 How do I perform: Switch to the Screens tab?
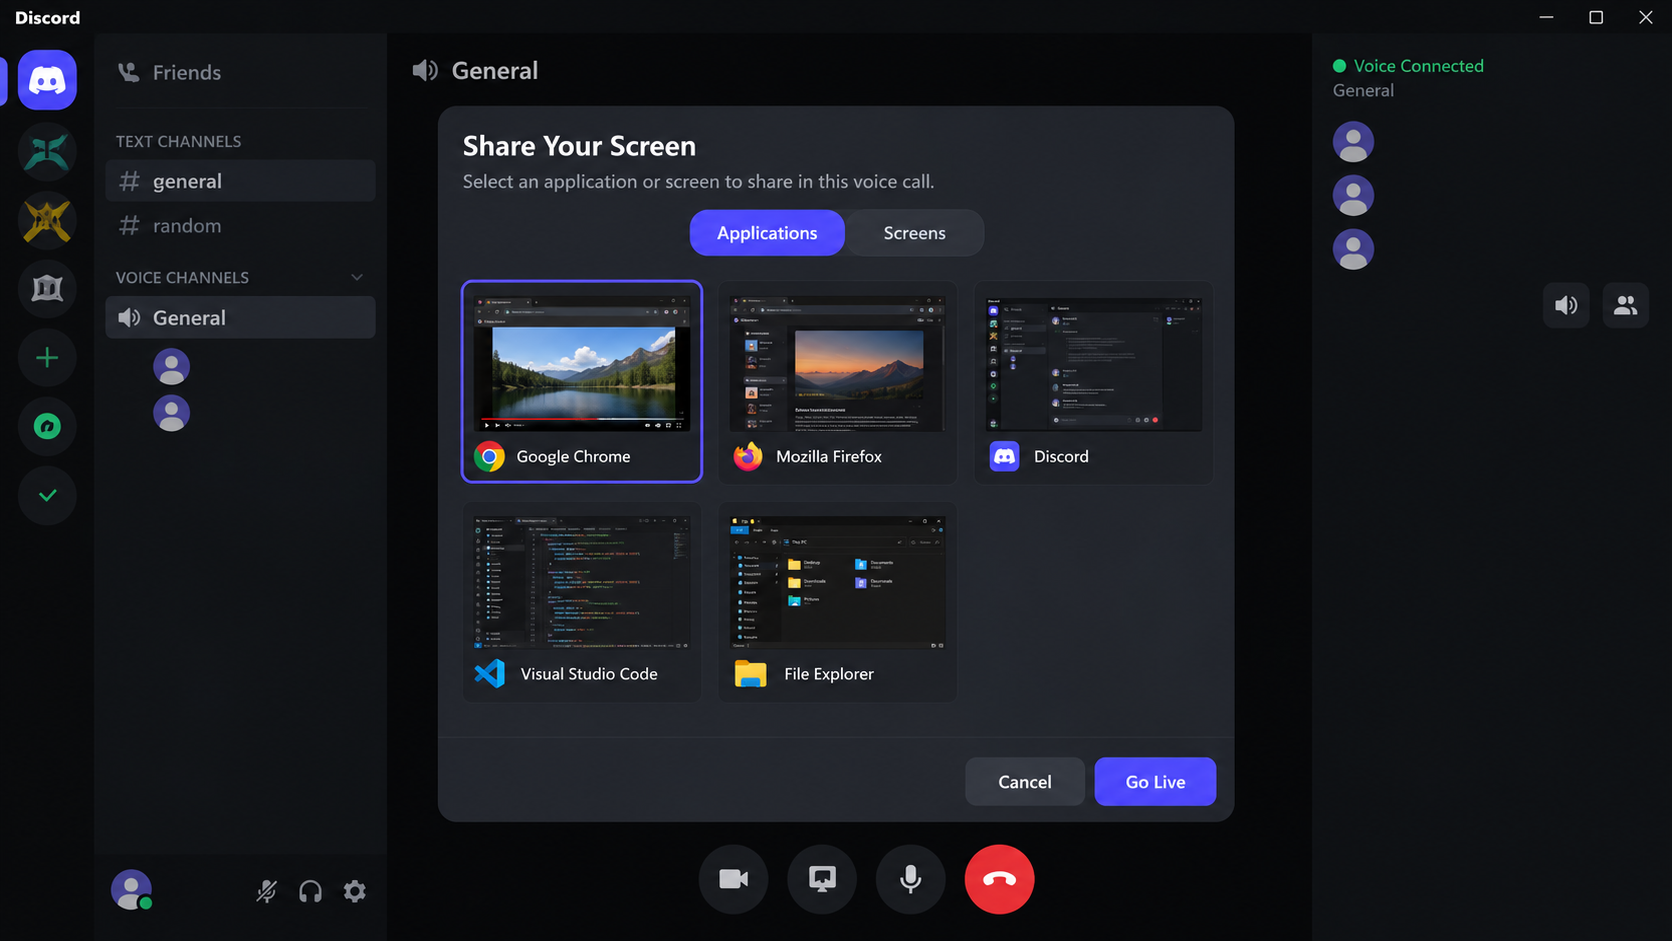[x=914, y=233]
